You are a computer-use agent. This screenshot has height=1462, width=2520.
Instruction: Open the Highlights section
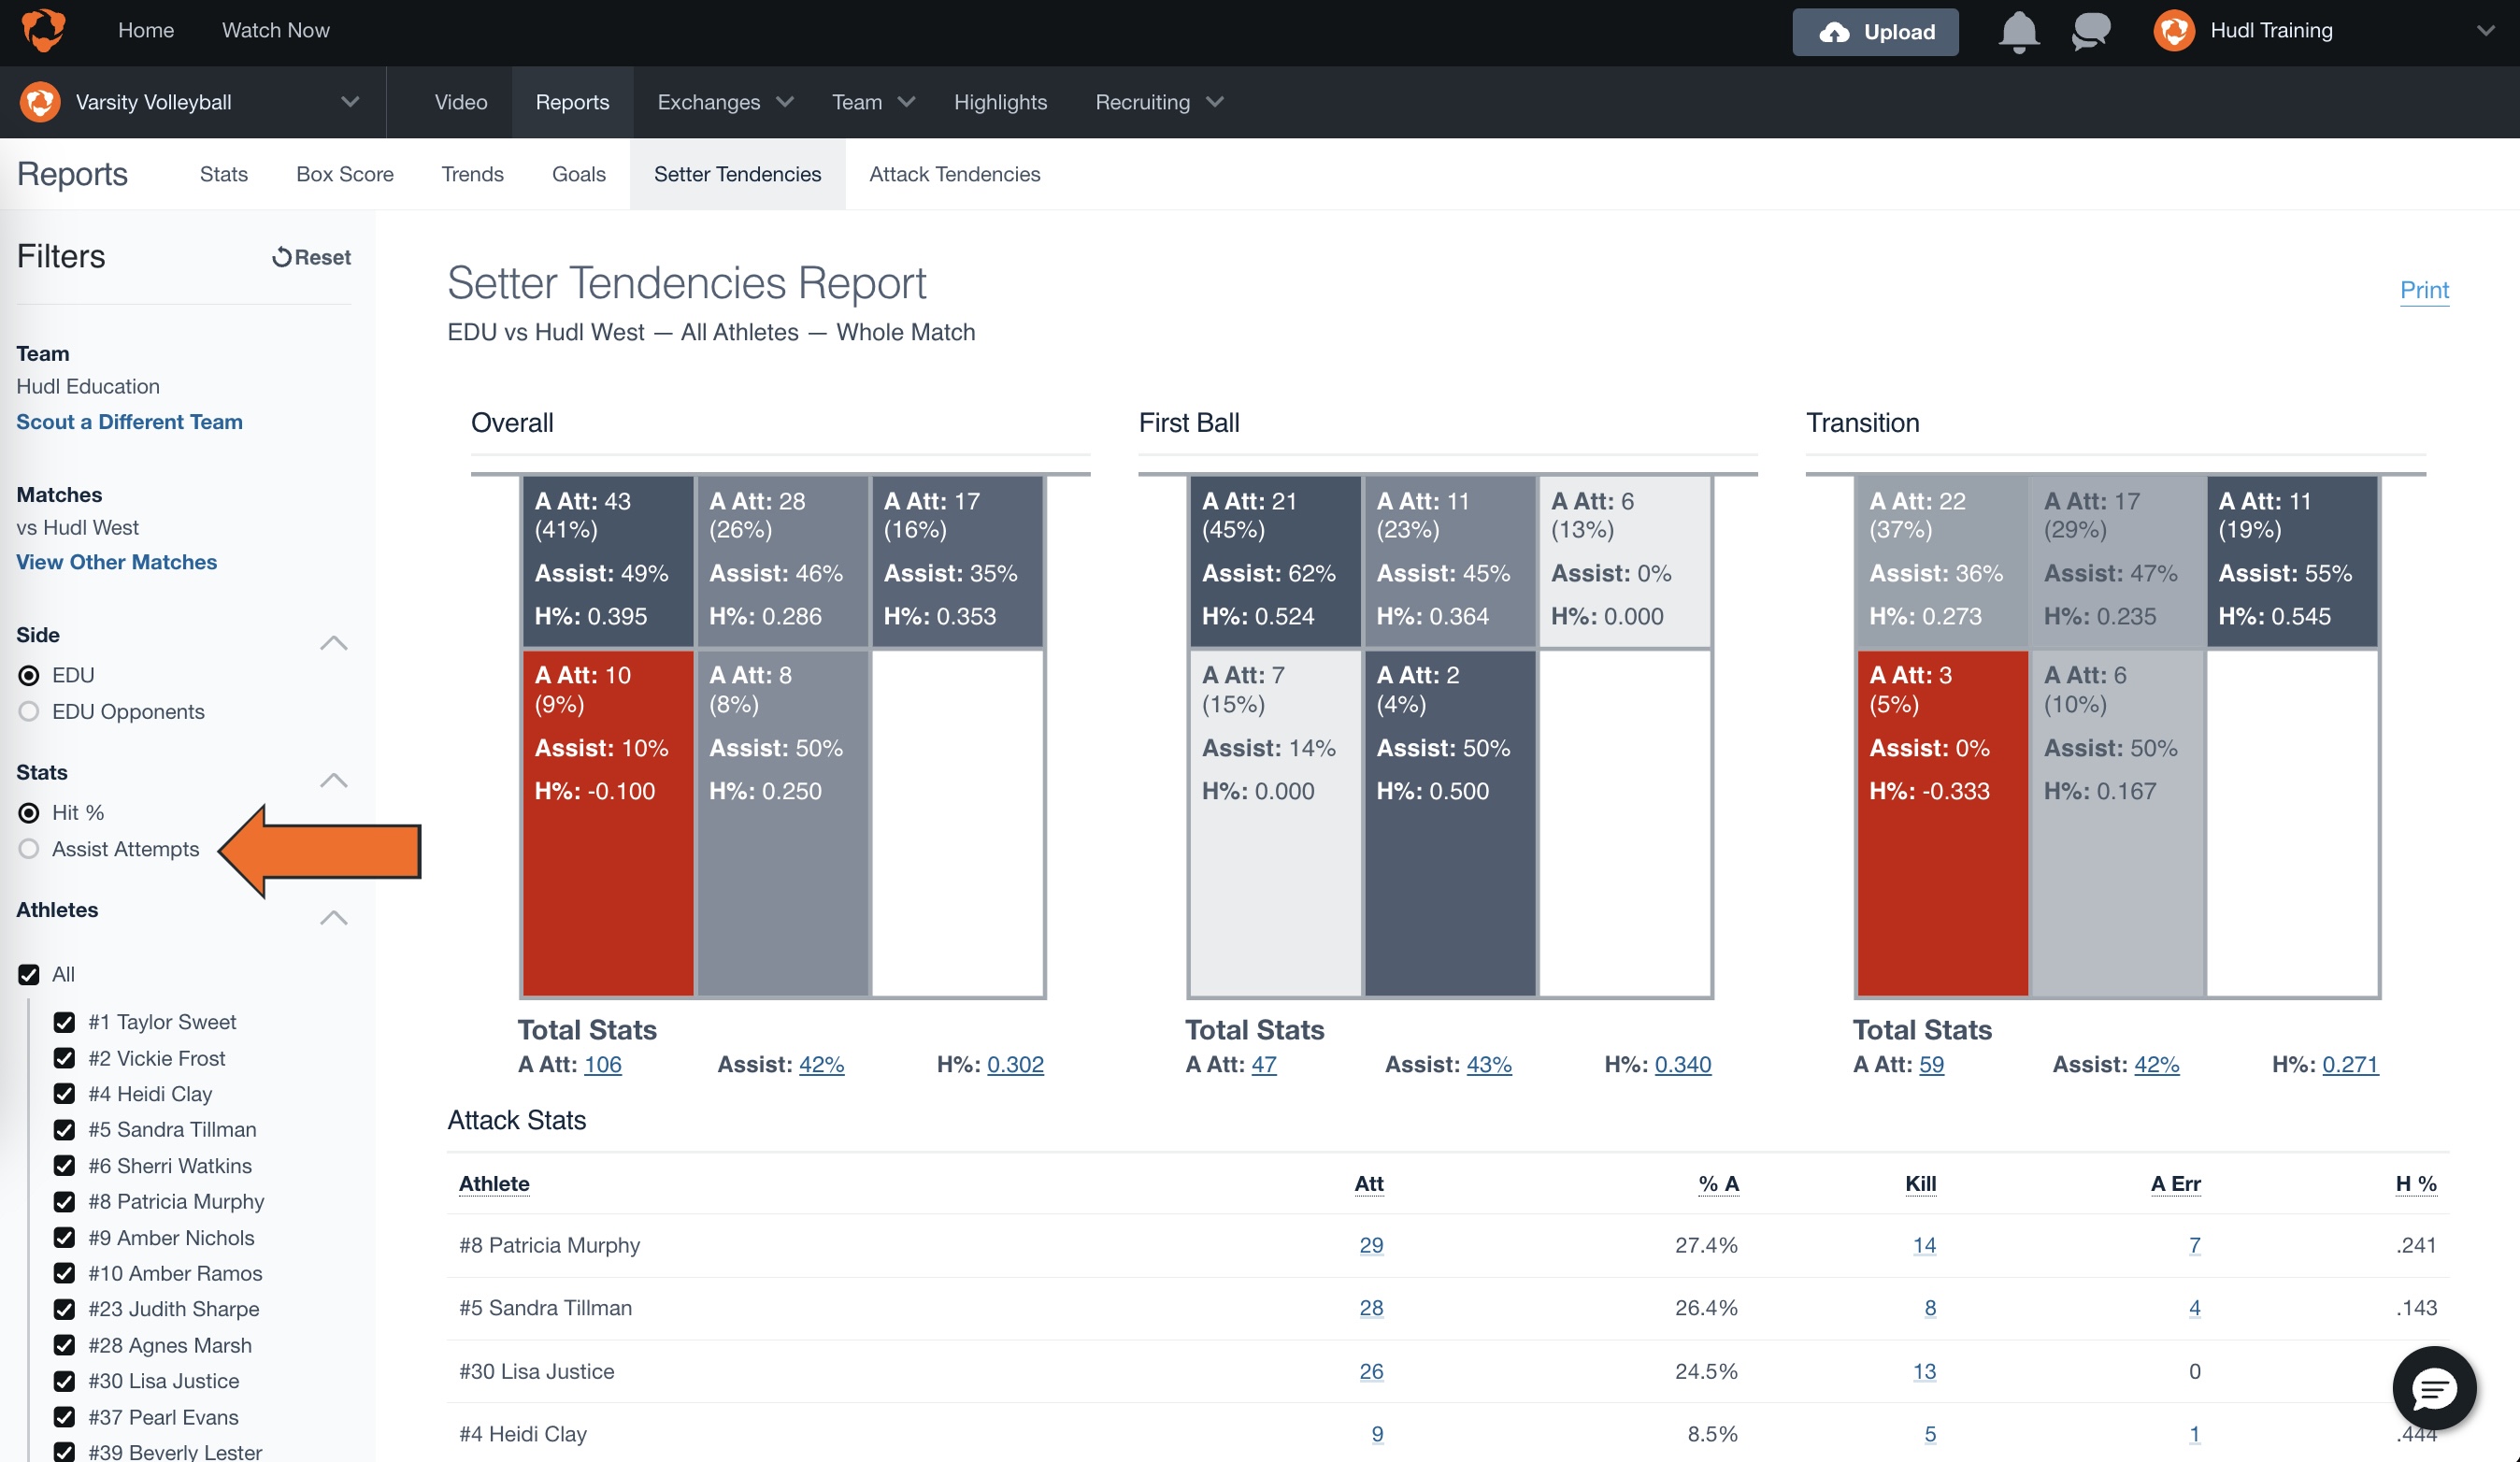point(1000,102)
